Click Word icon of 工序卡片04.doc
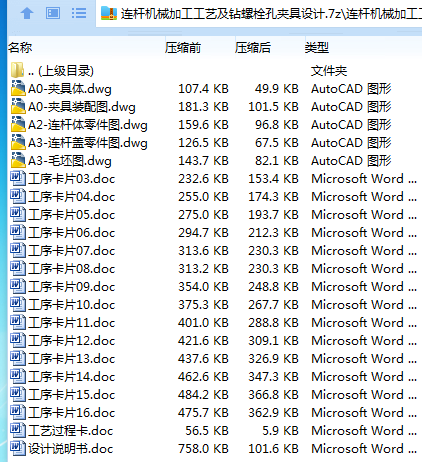This screenshot has height=462, width=422. [x=18, y=196]
